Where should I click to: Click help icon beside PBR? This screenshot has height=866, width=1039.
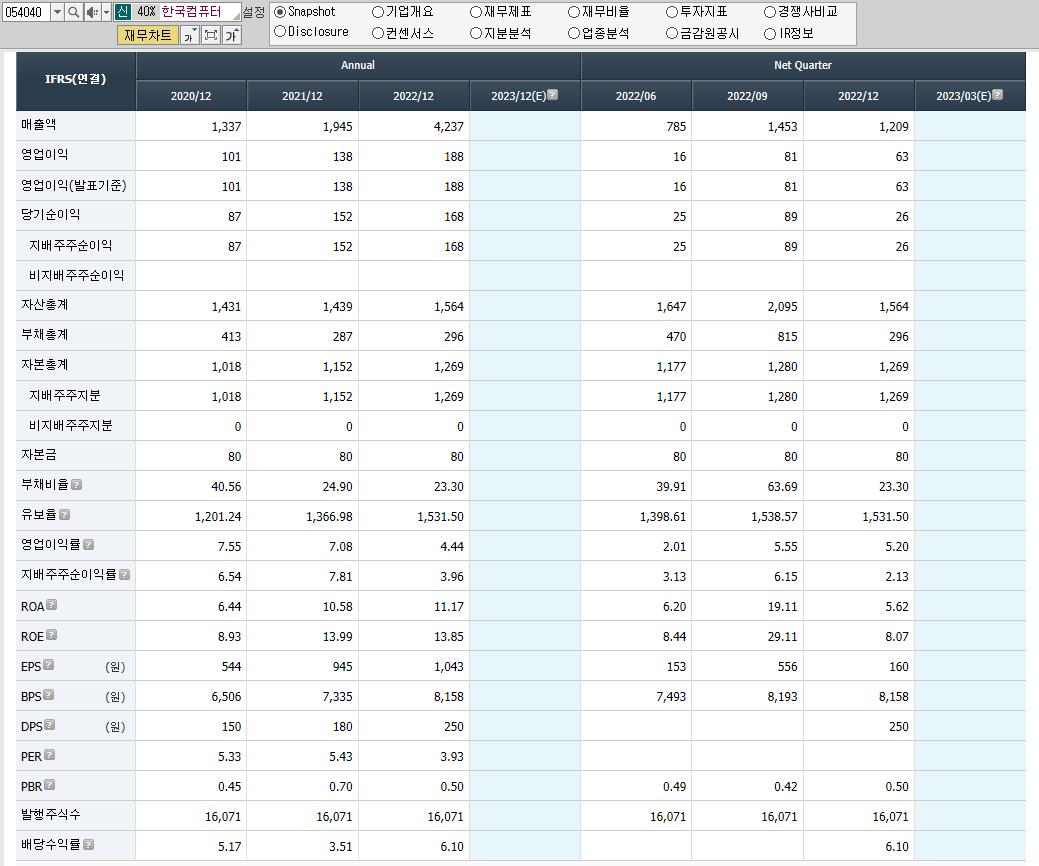tap(50, 785)
